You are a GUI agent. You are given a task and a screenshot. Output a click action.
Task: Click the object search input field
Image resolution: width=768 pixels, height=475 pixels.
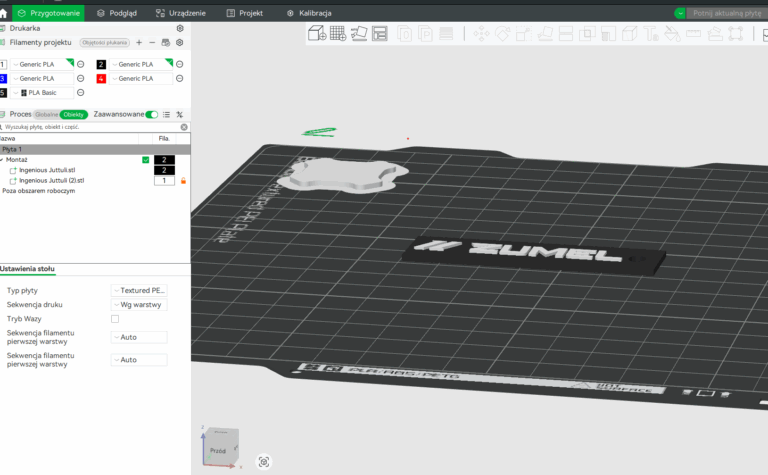point(93,127)
